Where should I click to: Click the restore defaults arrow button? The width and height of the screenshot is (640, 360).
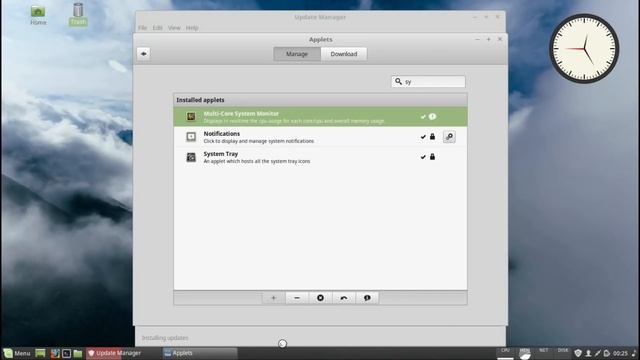tap(344, 298)
